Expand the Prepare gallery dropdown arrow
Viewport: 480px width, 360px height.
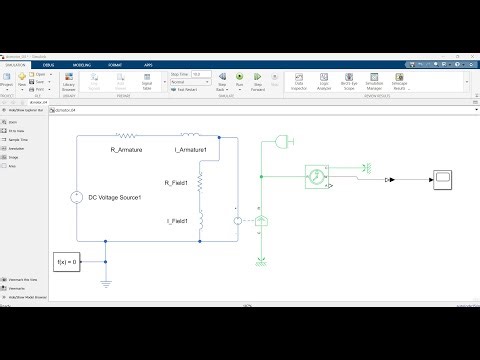pos(164,82)
